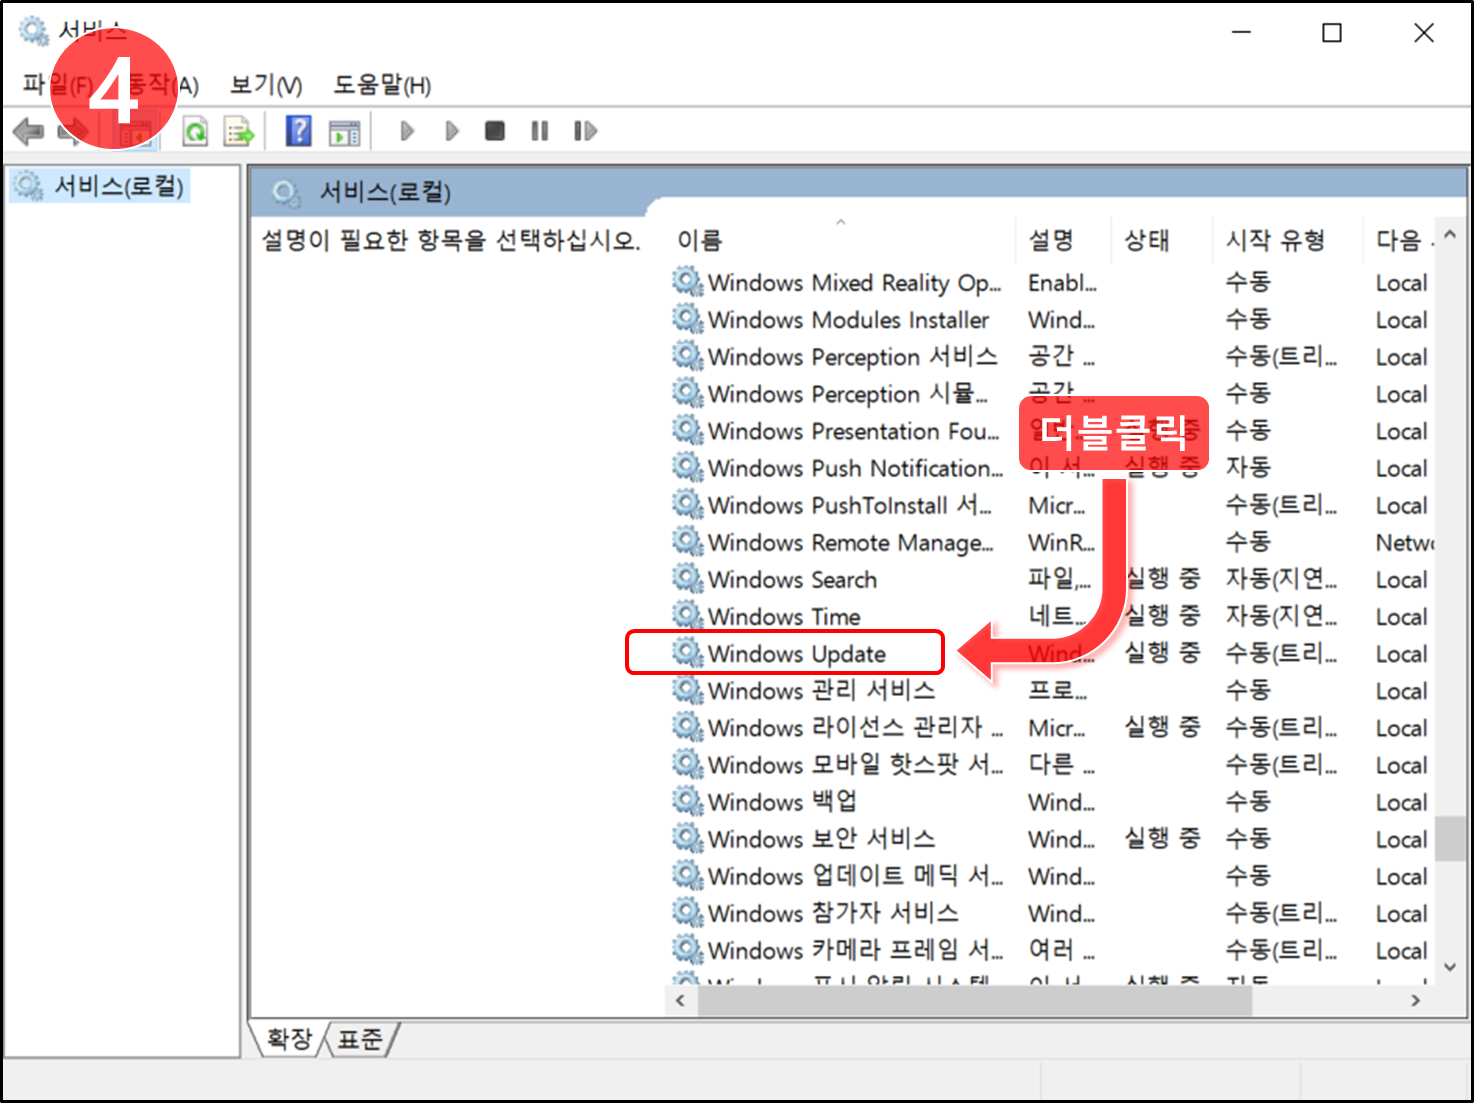Sort by the 이름 column header
Screen dimensions: 1474x1103
point(841,240)
